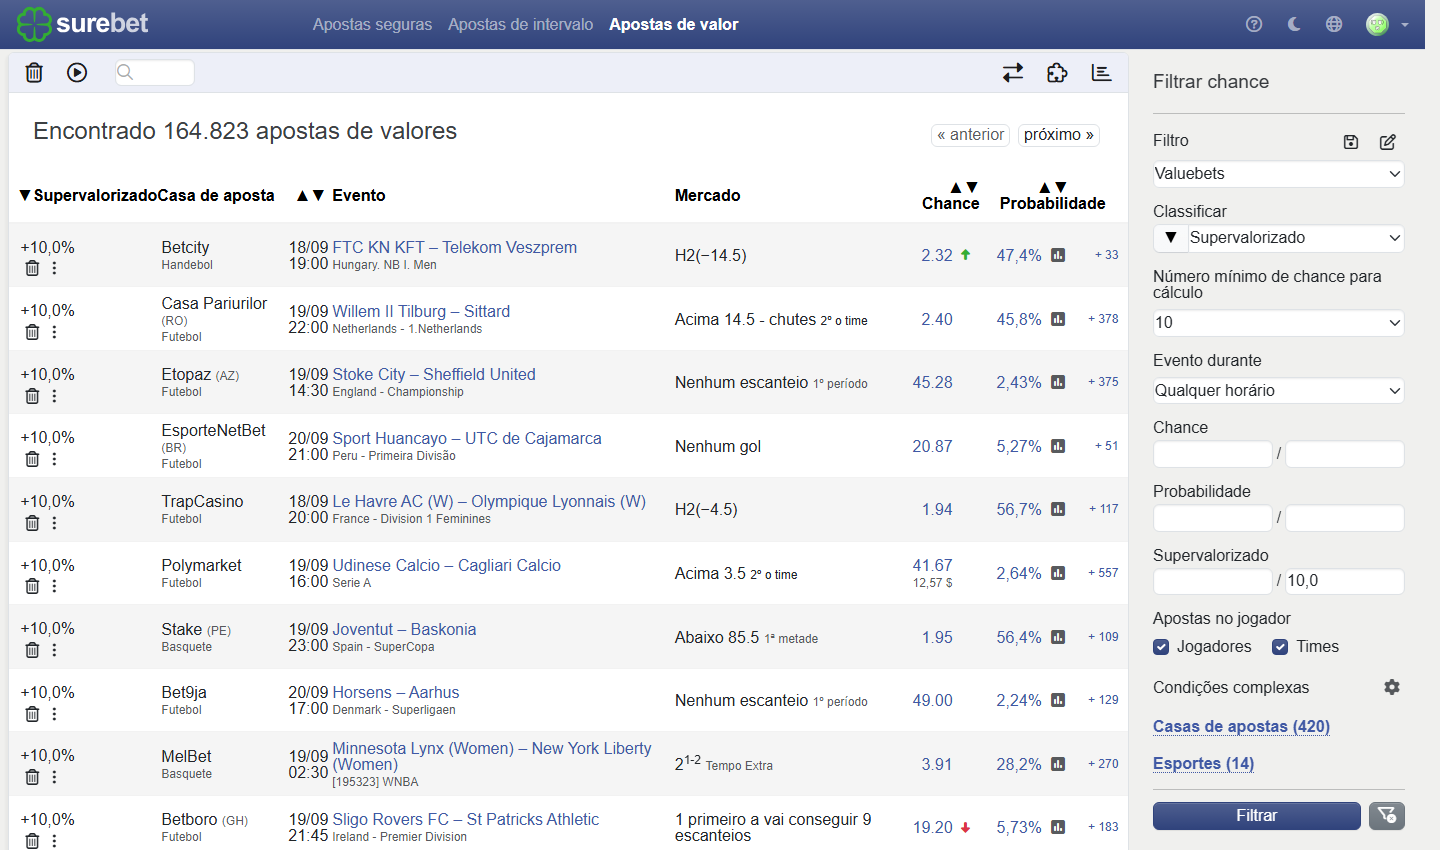
Task: Go to Apostas de valor tab
Action: (674, 24)
